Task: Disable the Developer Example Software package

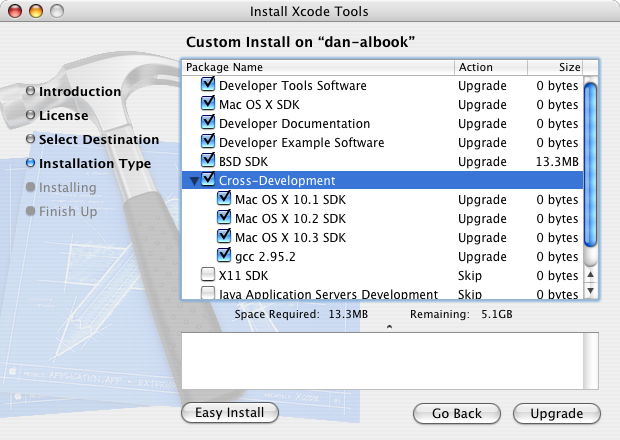Action: [208, 143]
